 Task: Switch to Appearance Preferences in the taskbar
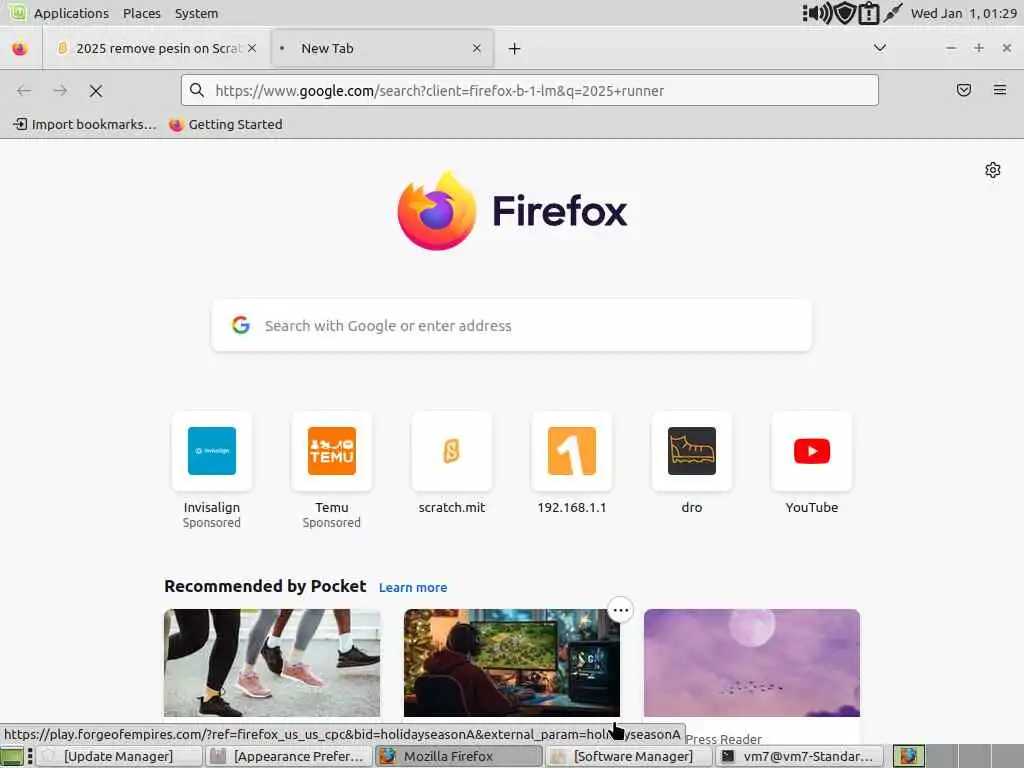pyautogui.click(x=289, y=756)
